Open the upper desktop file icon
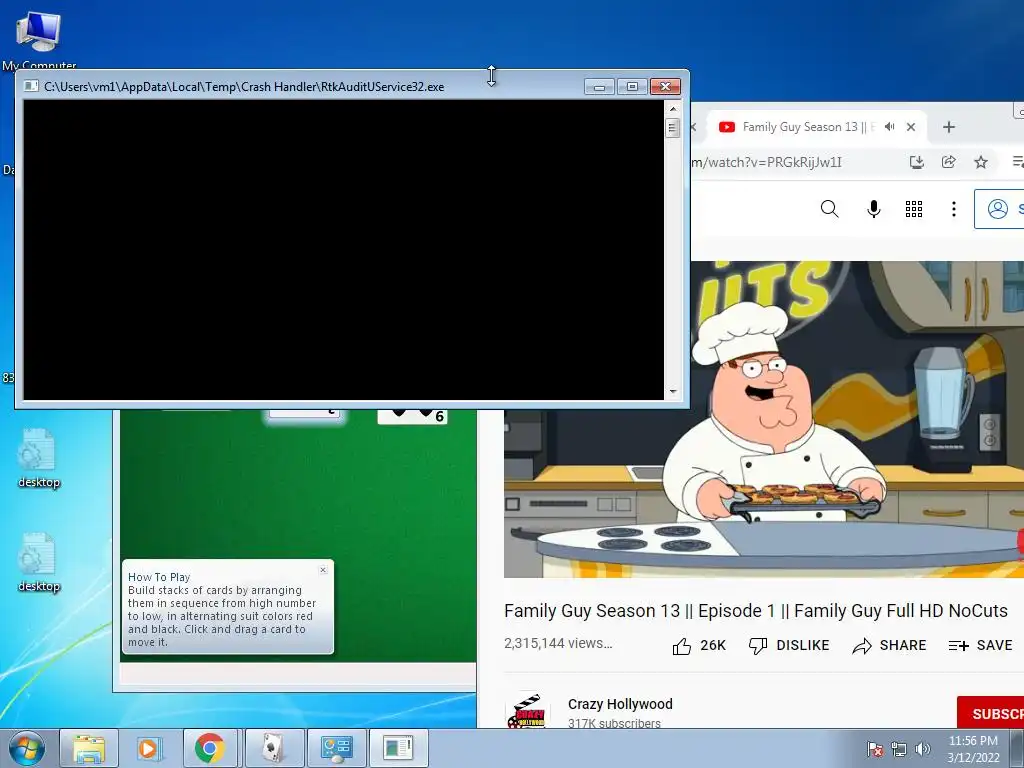The height and width of the screenshot is (768, 1024). pos(39,458)
